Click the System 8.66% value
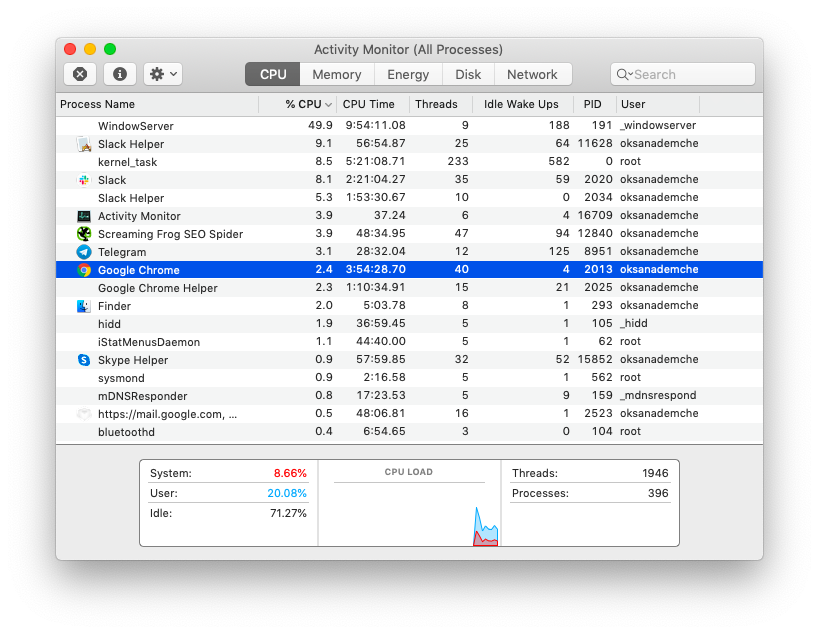 tap(290, 473)
